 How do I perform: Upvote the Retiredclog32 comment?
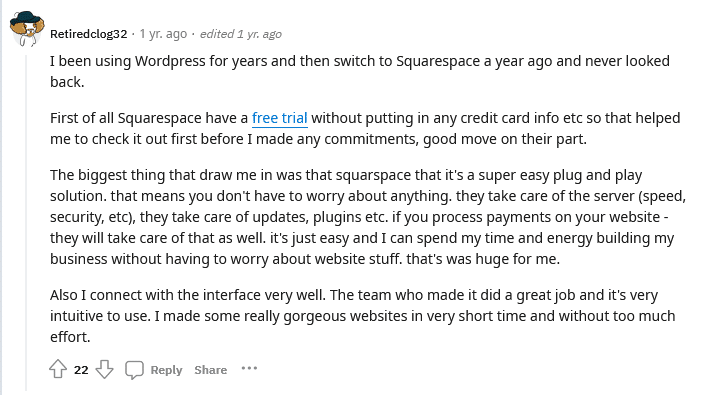58,369
